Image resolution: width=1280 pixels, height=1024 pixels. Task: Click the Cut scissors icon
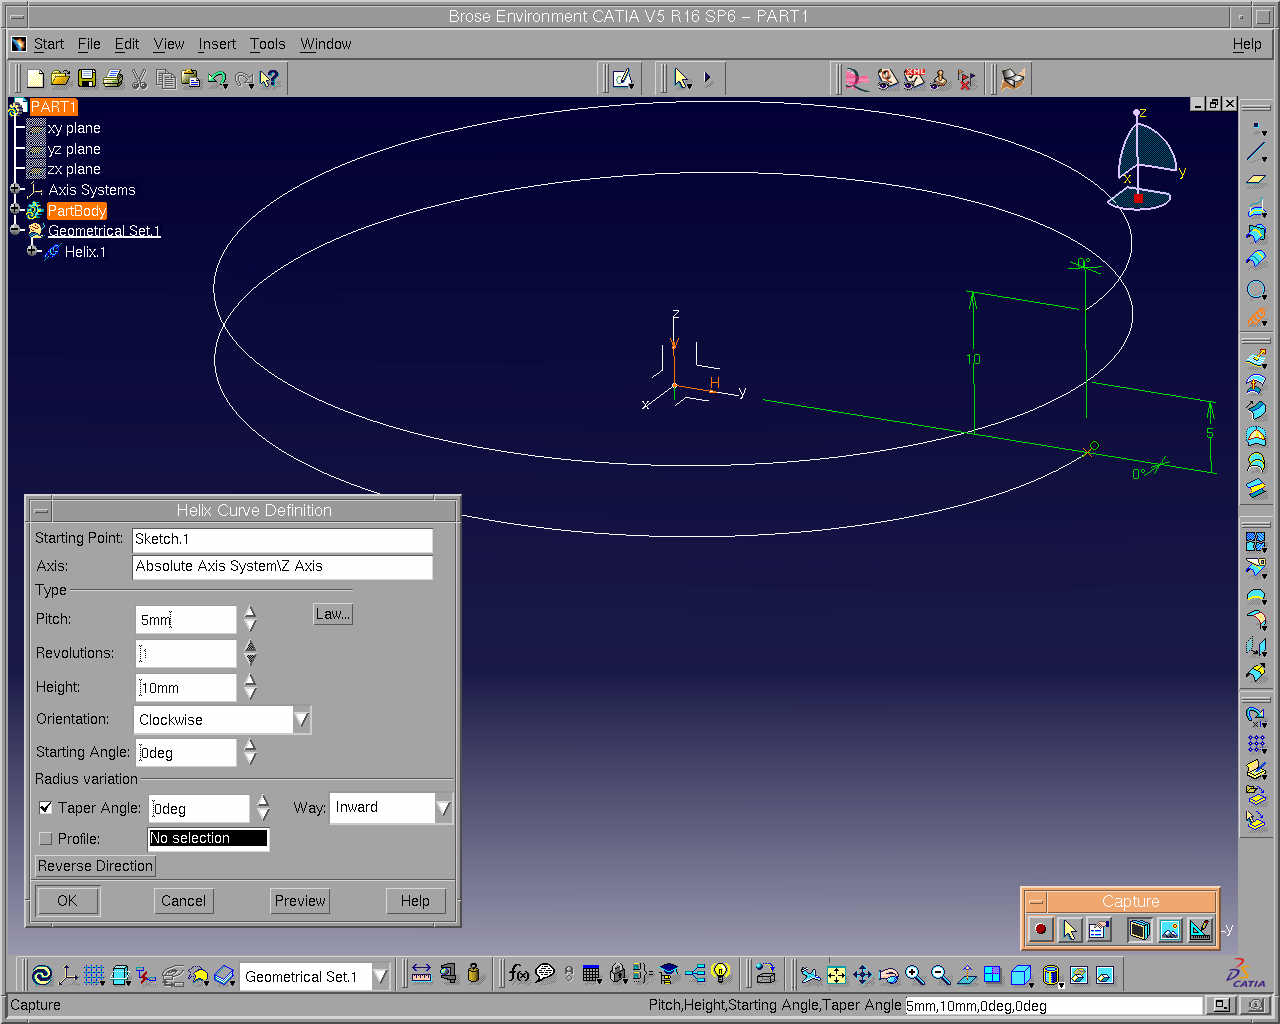tap(139, 78)
